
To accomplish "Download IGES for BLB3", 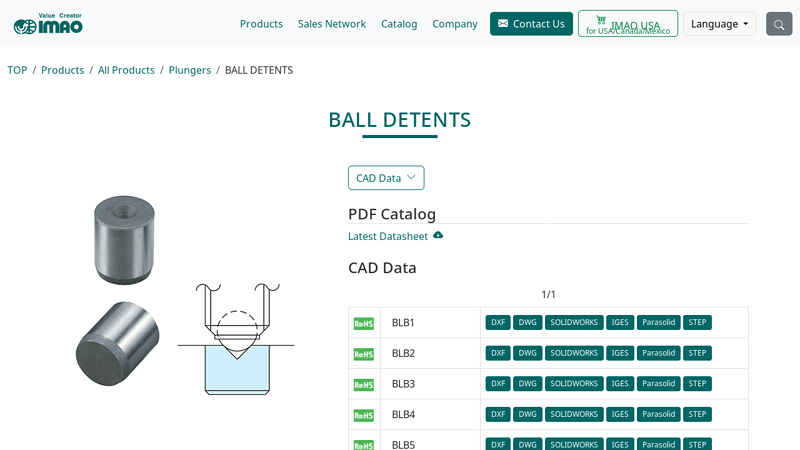I will point(620,384).
